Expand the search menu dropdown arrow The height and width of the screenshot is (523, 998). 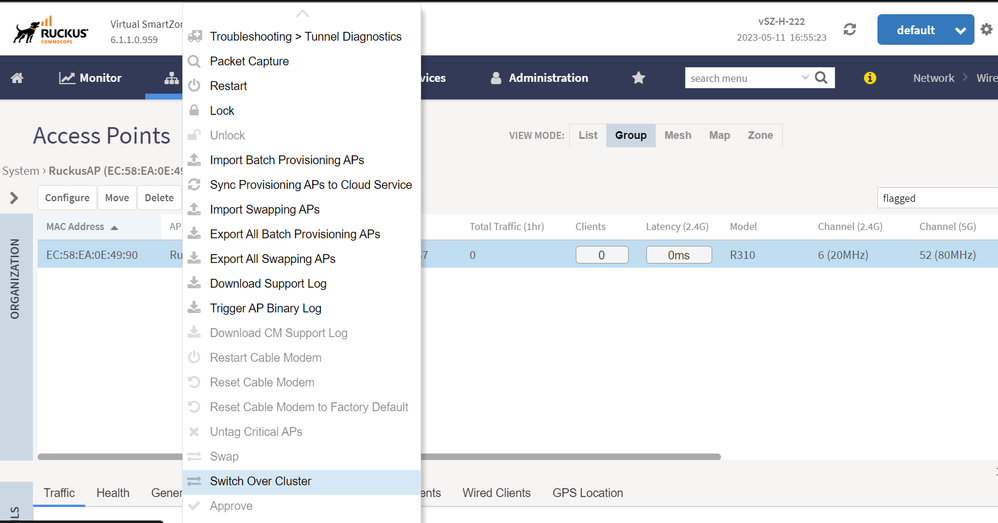point(805,78)
